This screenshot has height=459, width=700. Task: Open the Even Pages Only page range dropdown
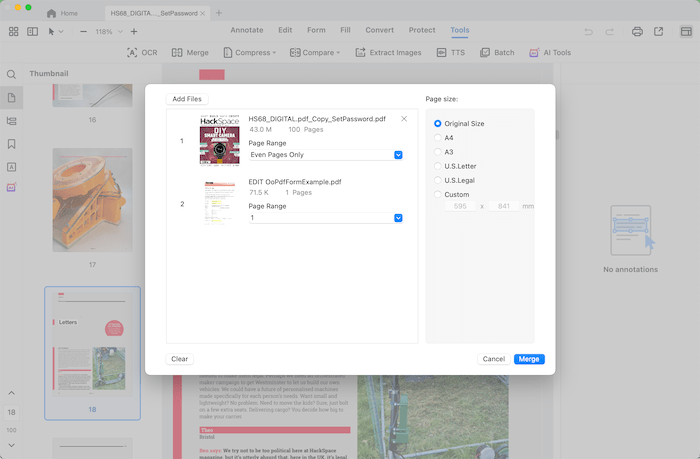coord(398,155)
